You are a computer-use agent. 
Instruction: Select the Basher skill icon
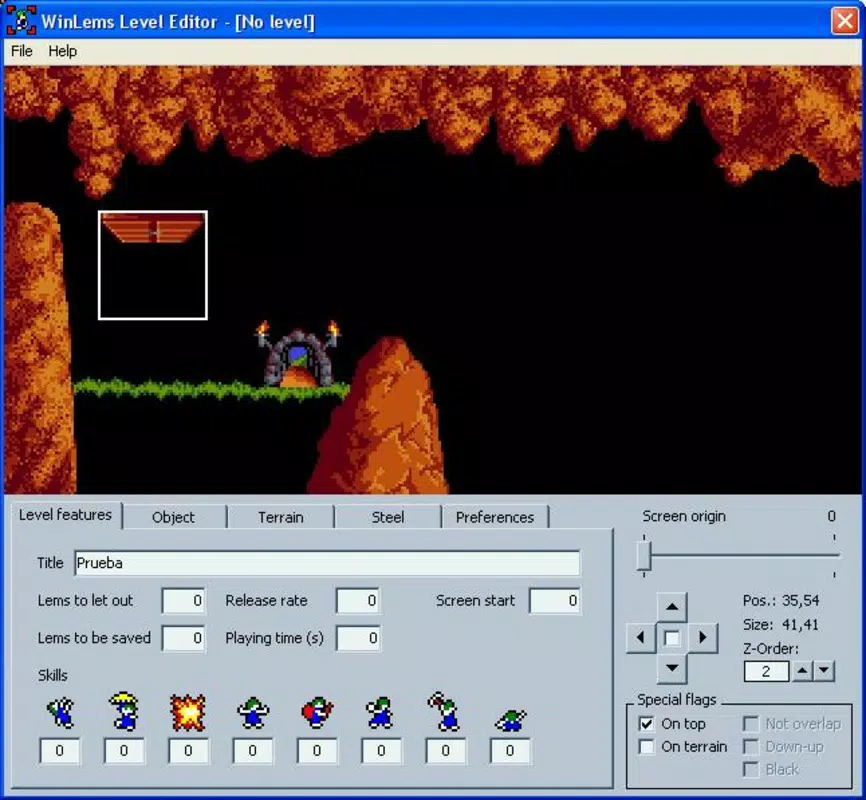pyautogui.click(x=381, y=712)
